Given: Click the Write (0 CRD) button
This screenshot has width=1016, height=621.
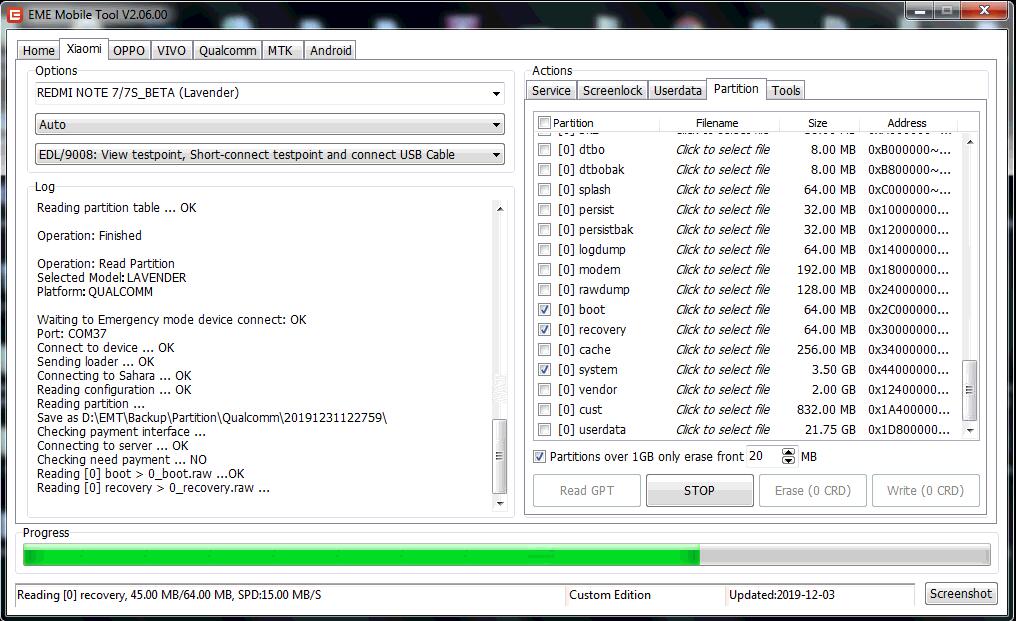Looking at the screenshot, I should [925, 491].
